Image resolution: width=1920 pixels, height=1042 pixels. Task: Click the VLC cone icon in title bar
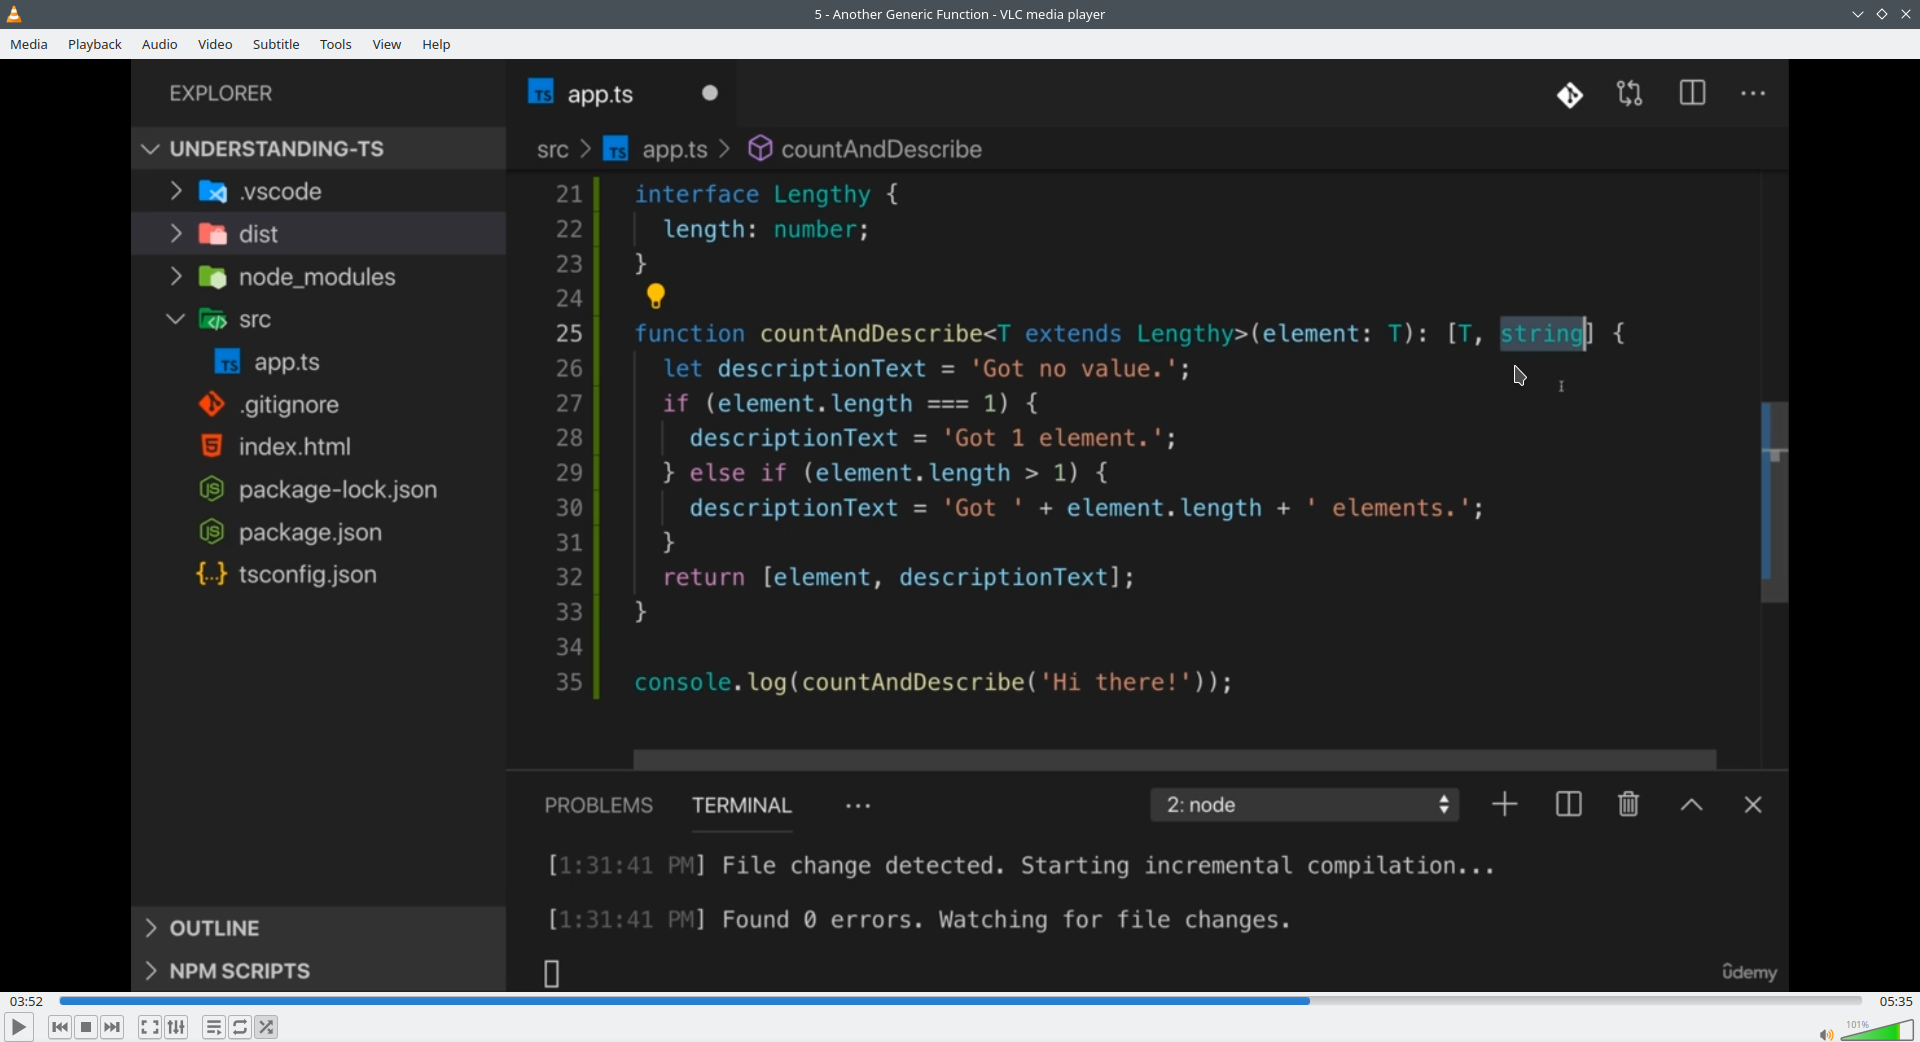pos(14,14)
